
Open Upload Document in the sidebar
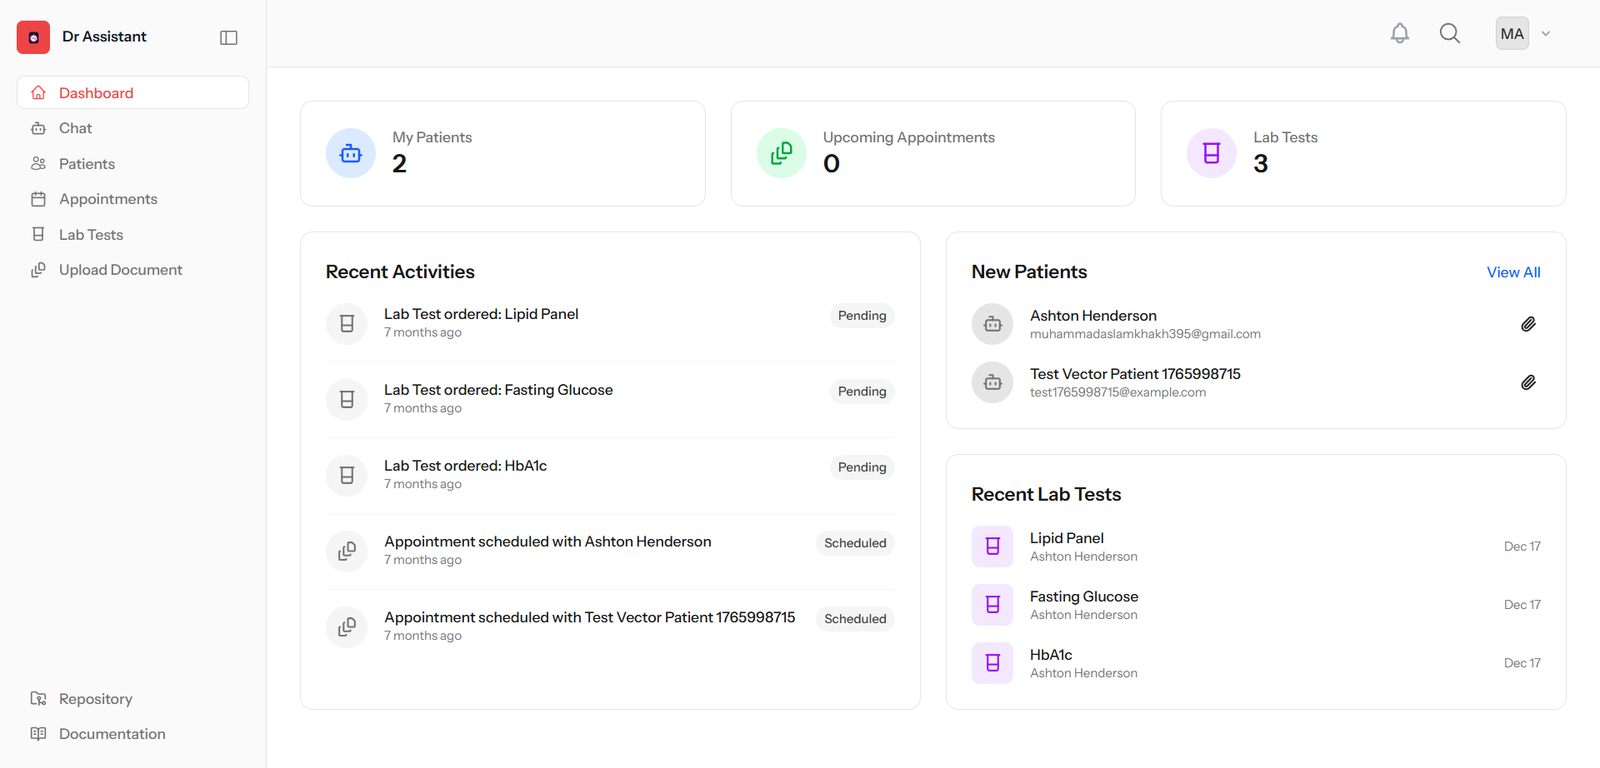click(133, 270)
